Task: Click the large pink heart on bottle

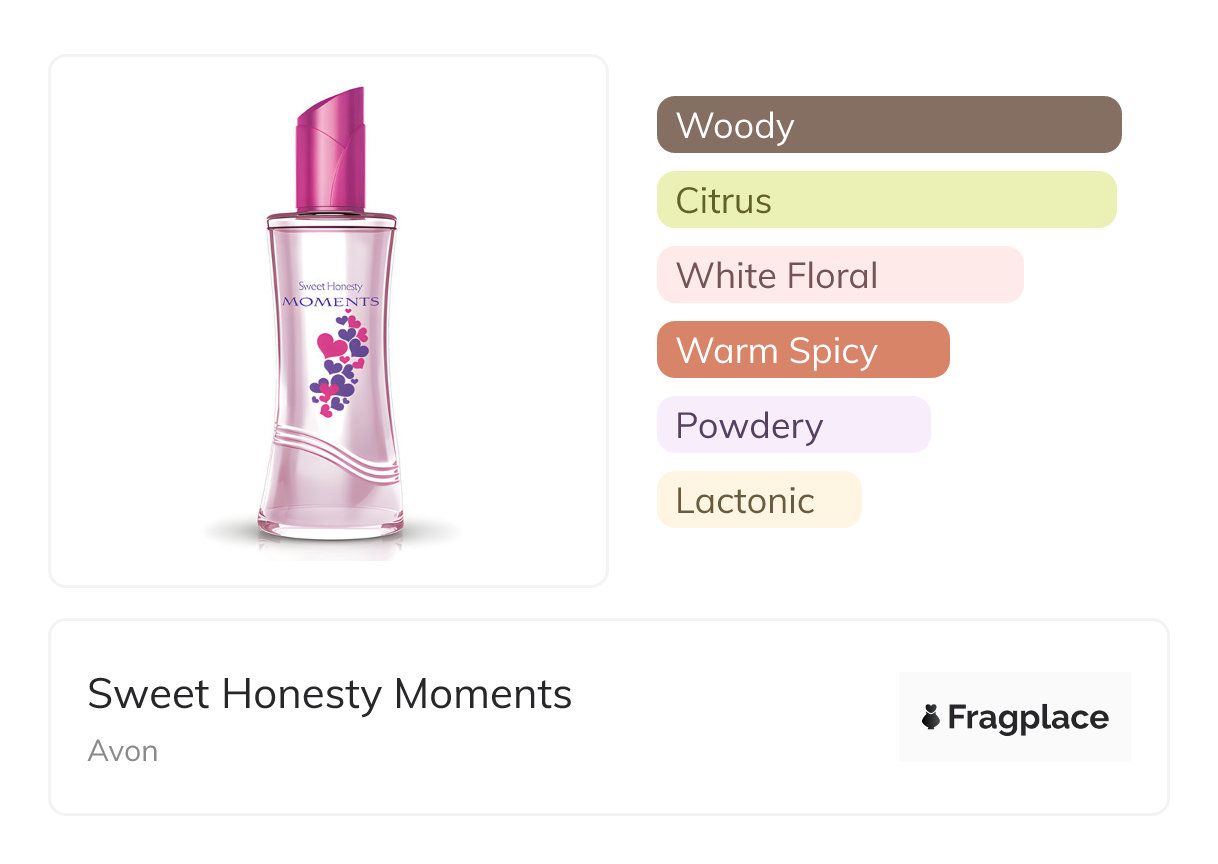Action: 331,346
